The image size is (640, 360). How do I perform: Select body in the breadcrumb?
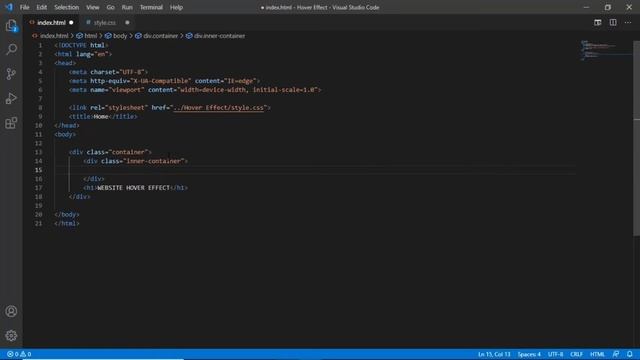tap(120, 36)
